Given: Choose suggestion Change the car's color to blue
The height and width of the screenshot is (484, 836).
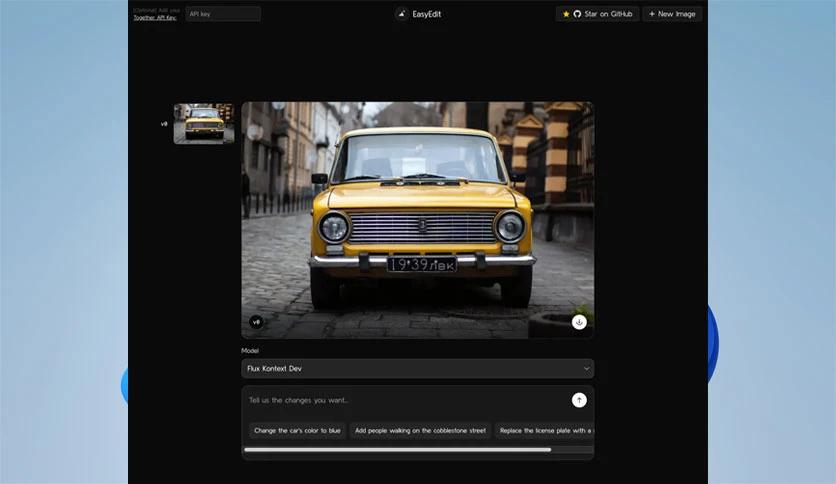Looking at the screenshot, I should [x=297, y=430].
